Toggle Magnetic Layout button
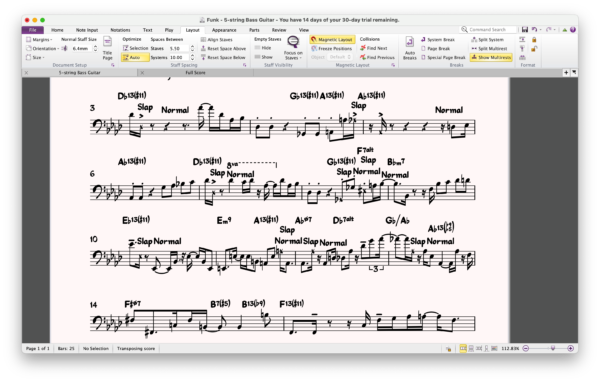Screen dimensions: 600x382 click(333, 39)
